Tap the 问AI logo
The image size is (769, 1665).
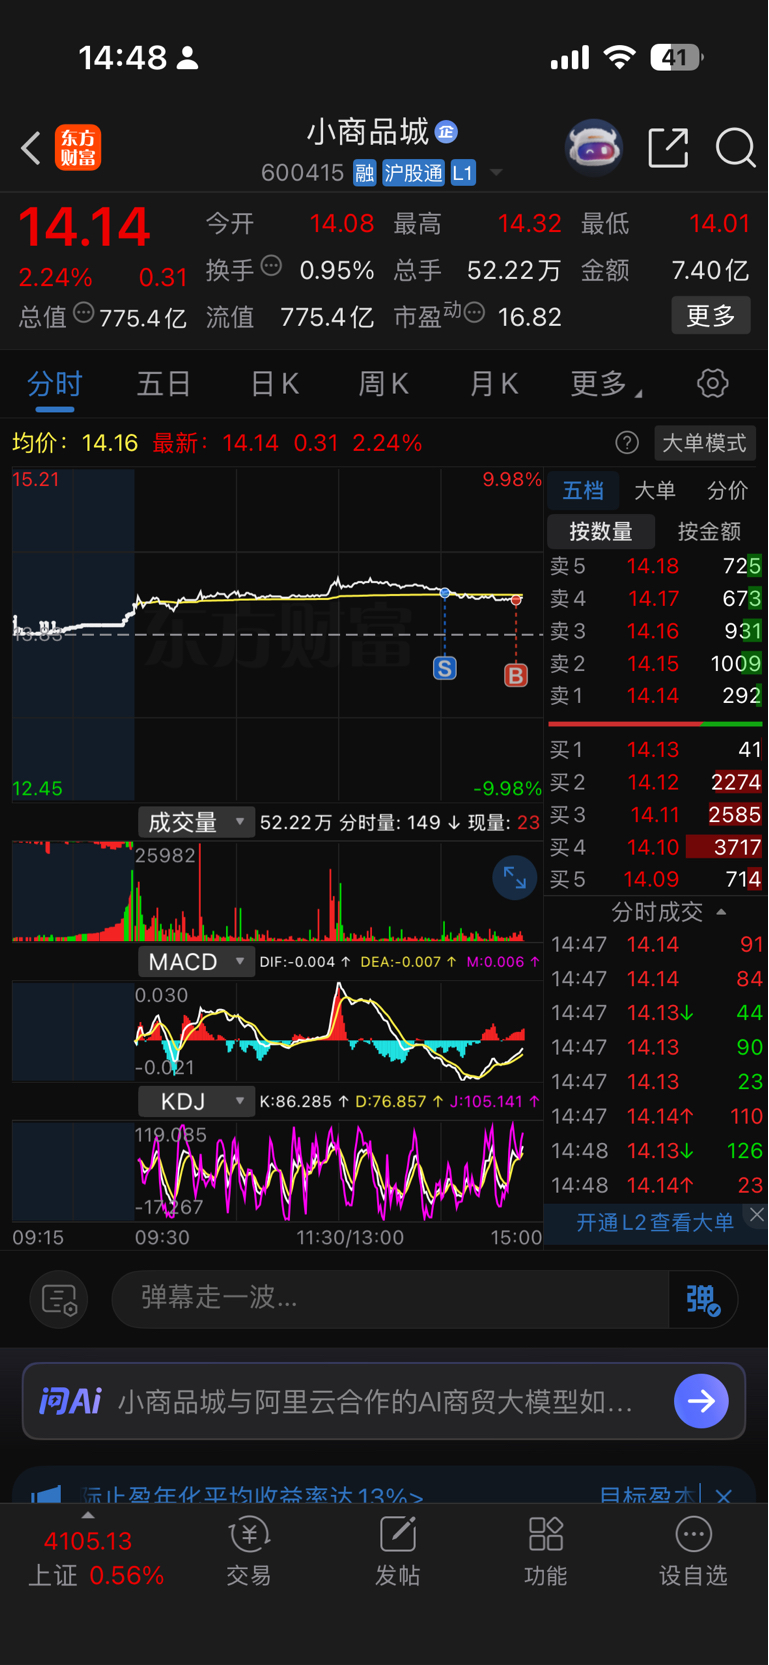(70, 1401)
